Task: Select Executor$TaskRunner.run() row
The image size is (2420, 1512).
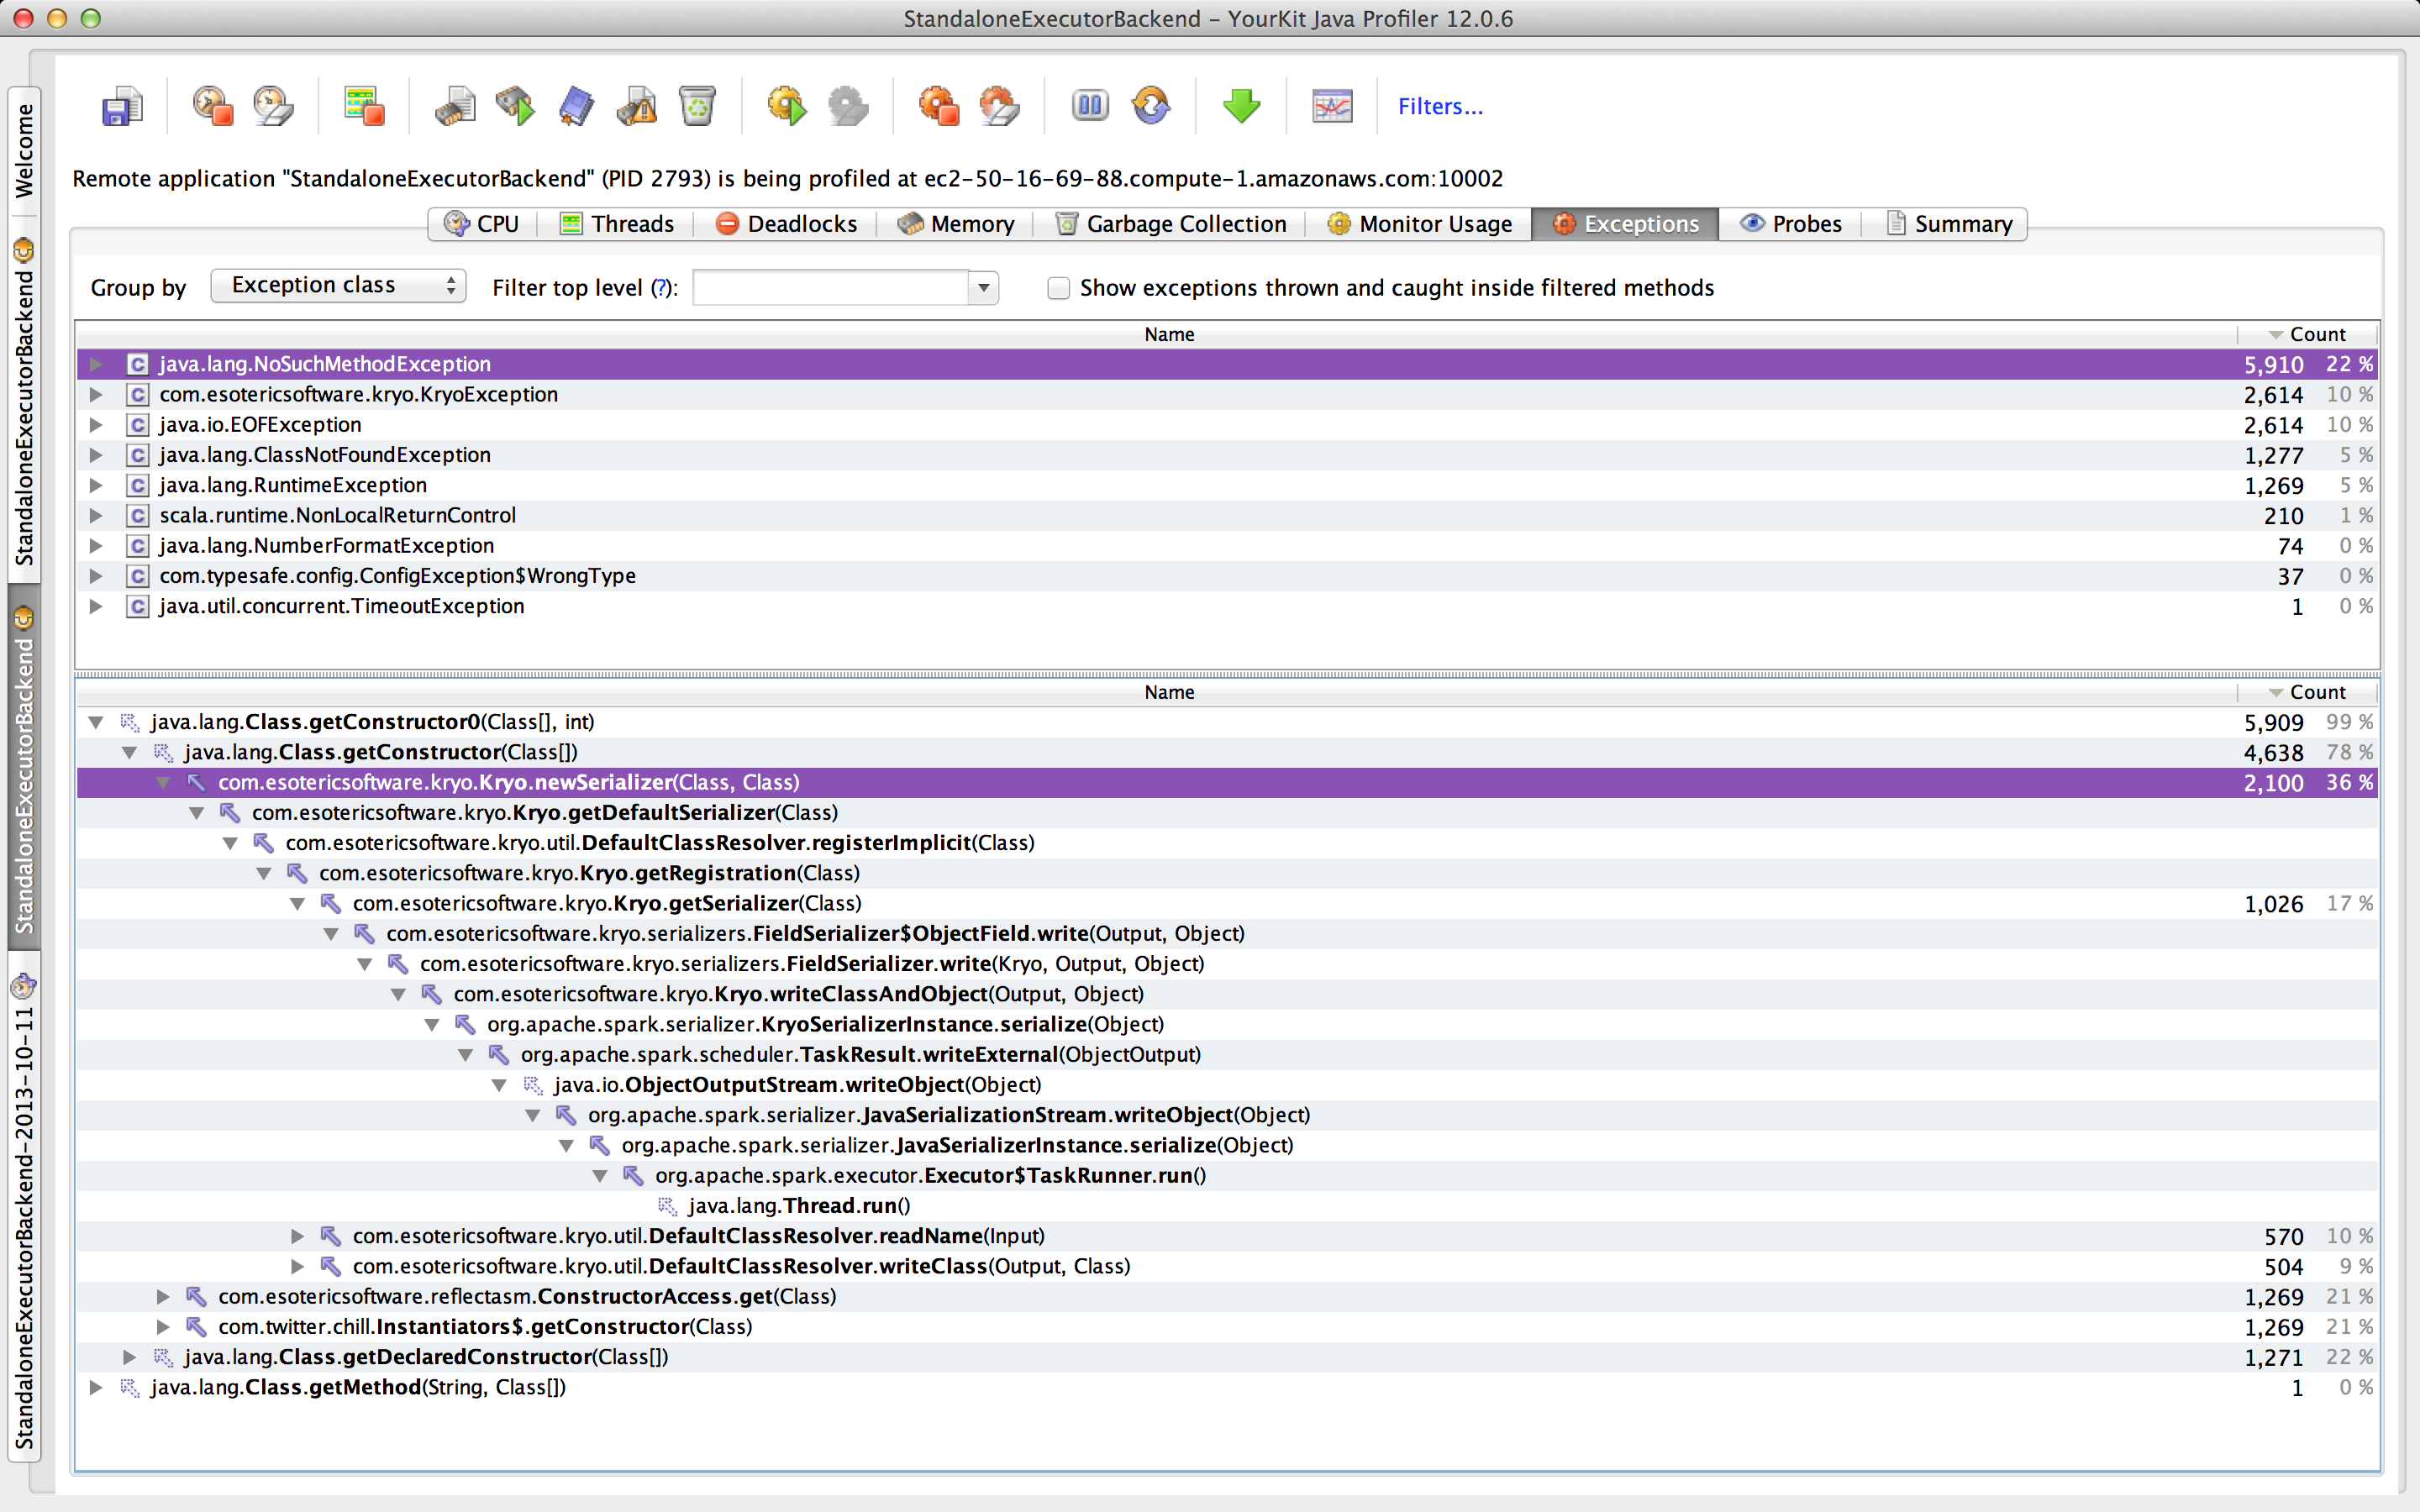Action: (x=1227, y=1175)
